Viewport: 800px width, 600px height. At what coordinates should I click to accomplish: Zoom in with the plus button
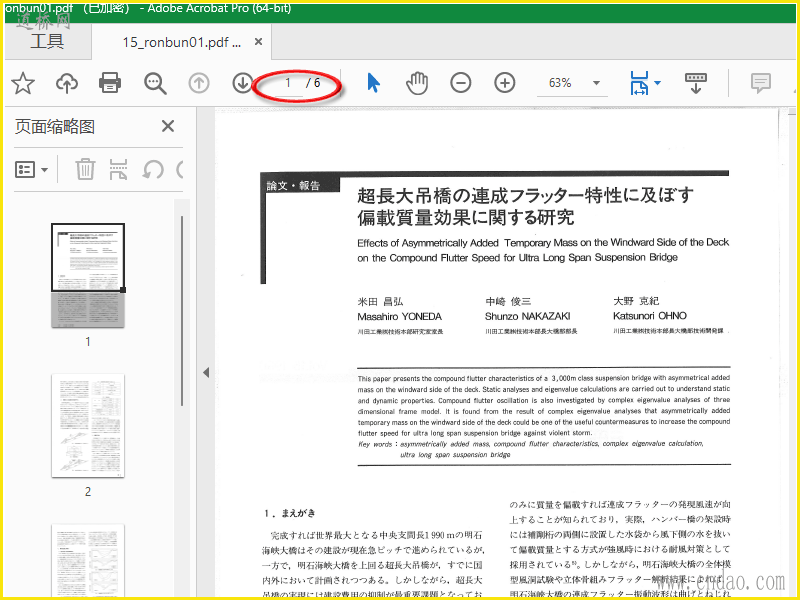(x=505, y=83)
